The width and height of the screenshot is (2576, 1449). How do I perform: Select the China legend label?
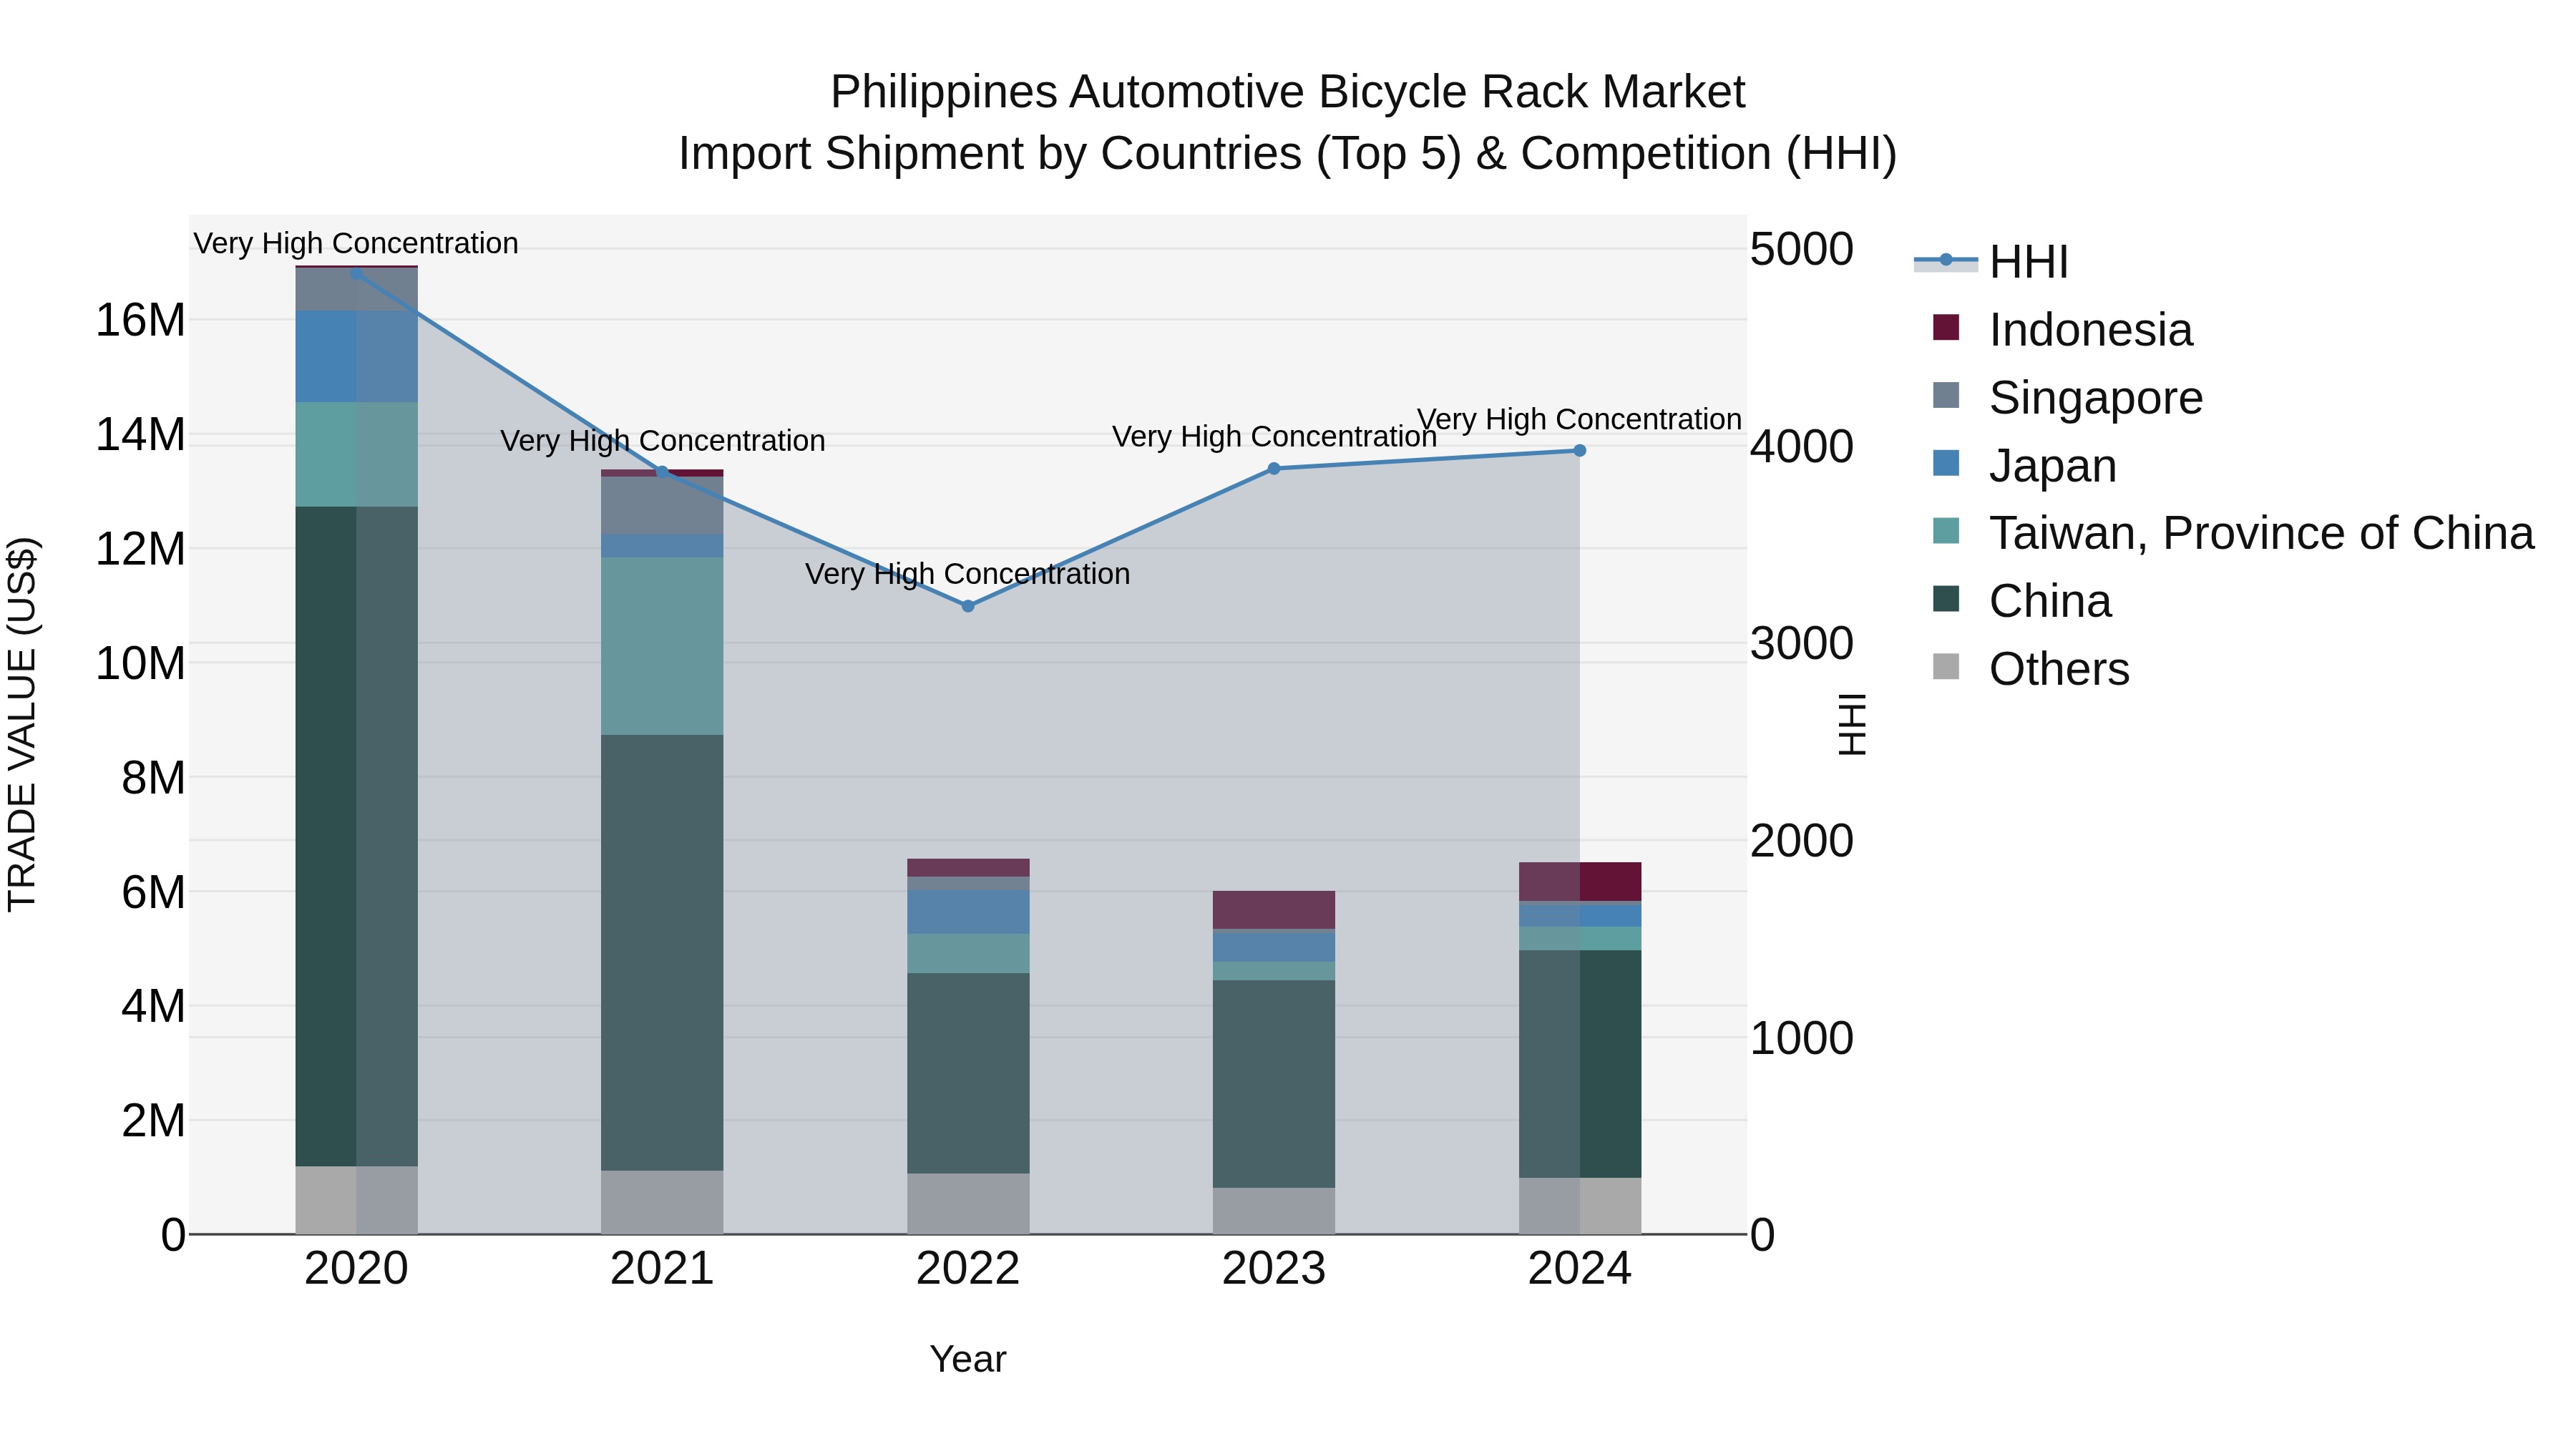pos(2050,601)
